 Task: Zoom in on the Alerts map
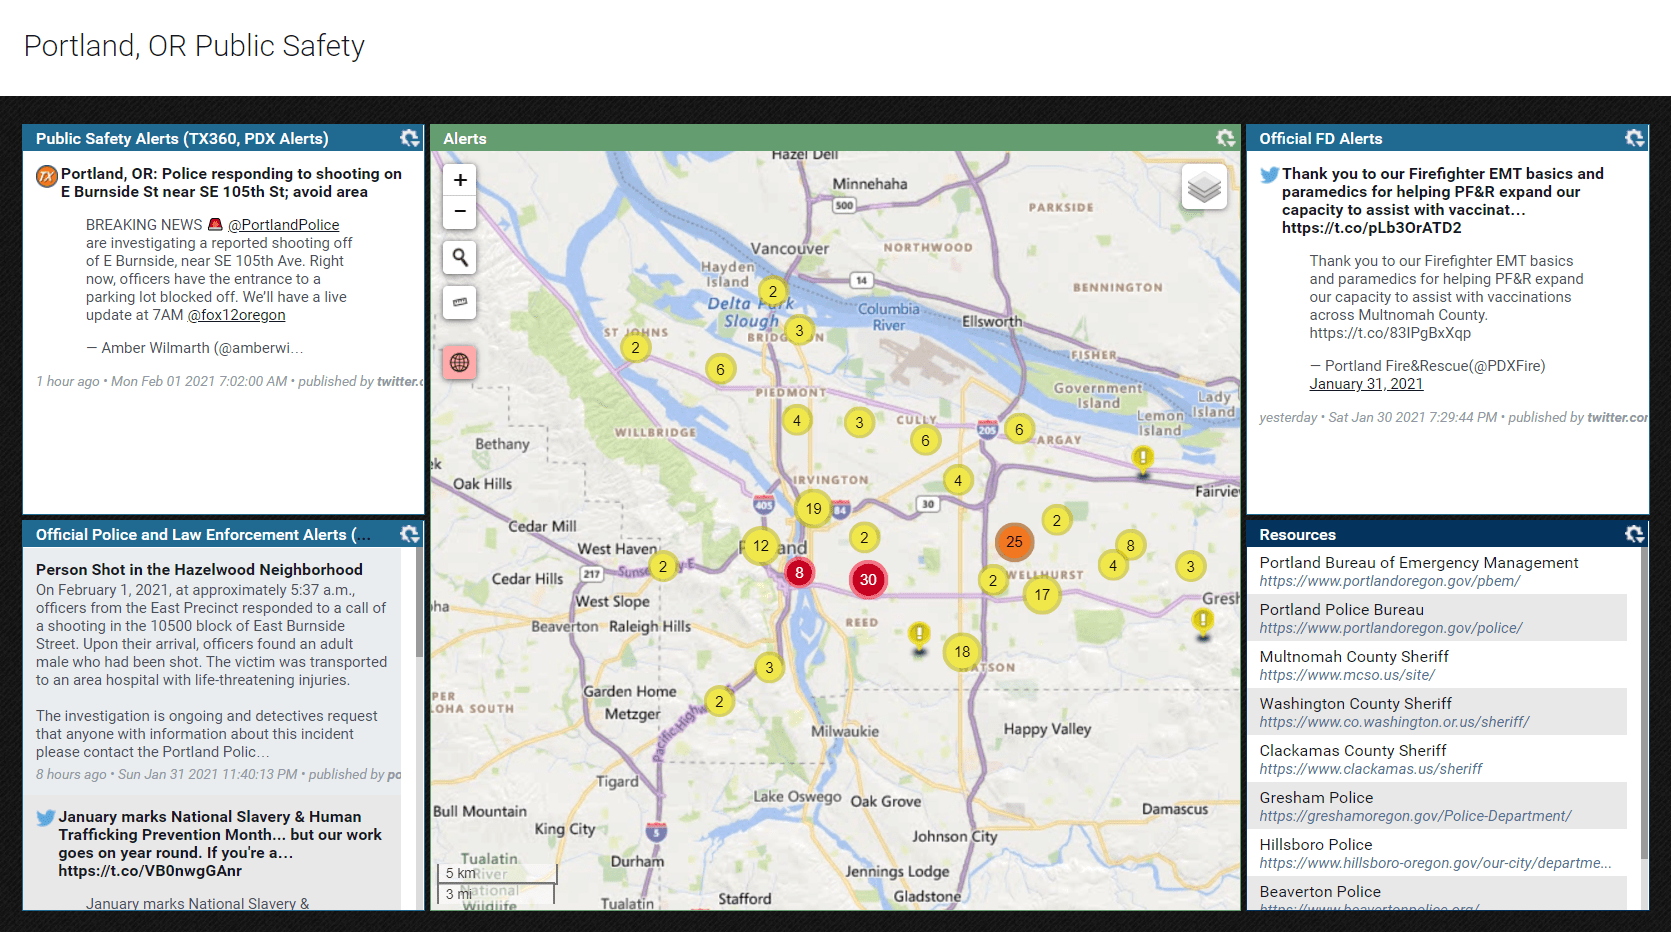coord(460,180)
